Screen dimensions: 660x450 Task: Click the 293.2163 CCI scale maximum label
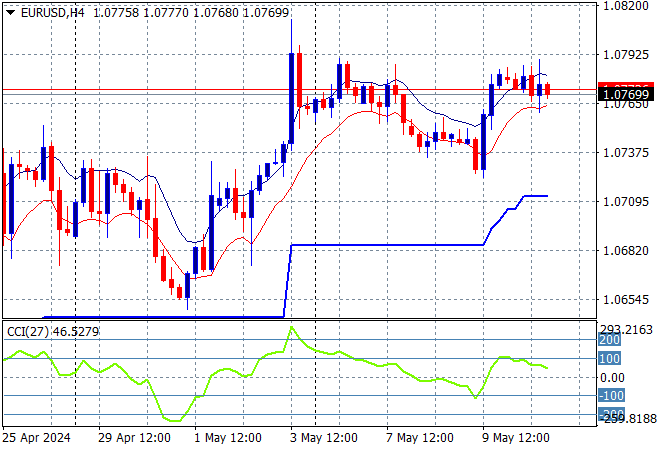(626, 330)
